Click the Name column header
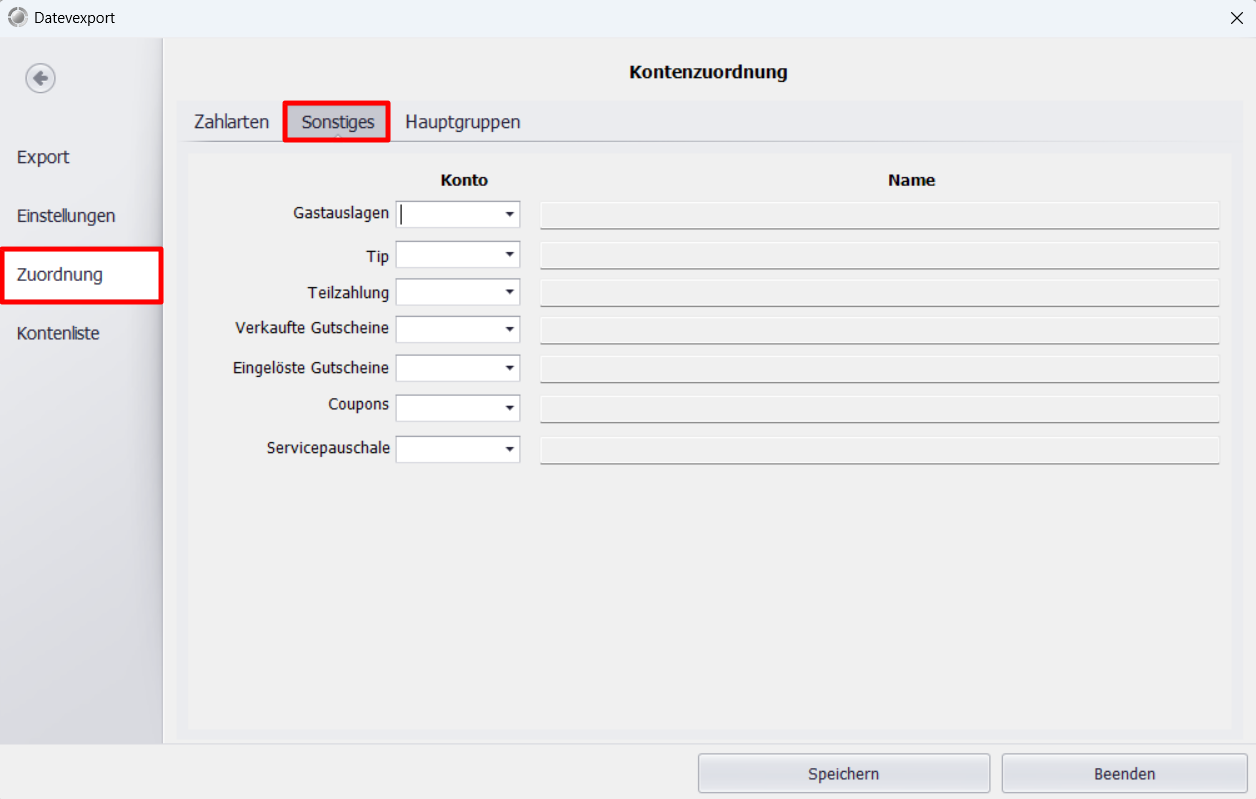The height and width of the screenshot is (799, 1256). (x=911, y=180)
